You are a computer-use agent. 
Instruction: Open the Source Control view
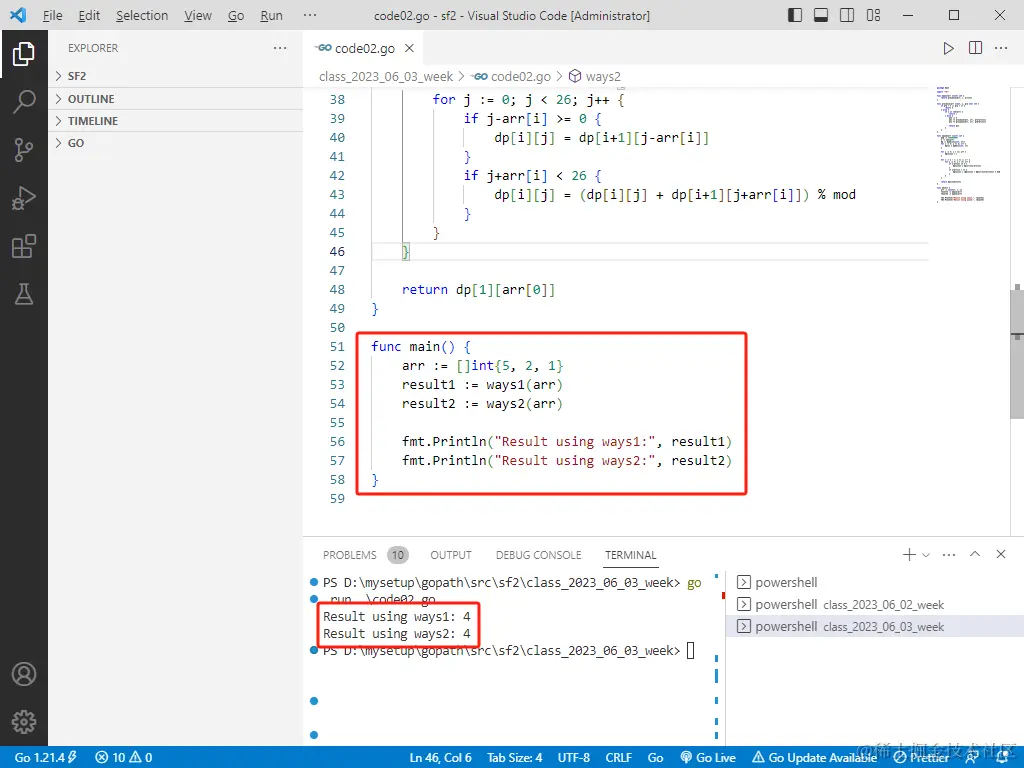pos(24,150)
